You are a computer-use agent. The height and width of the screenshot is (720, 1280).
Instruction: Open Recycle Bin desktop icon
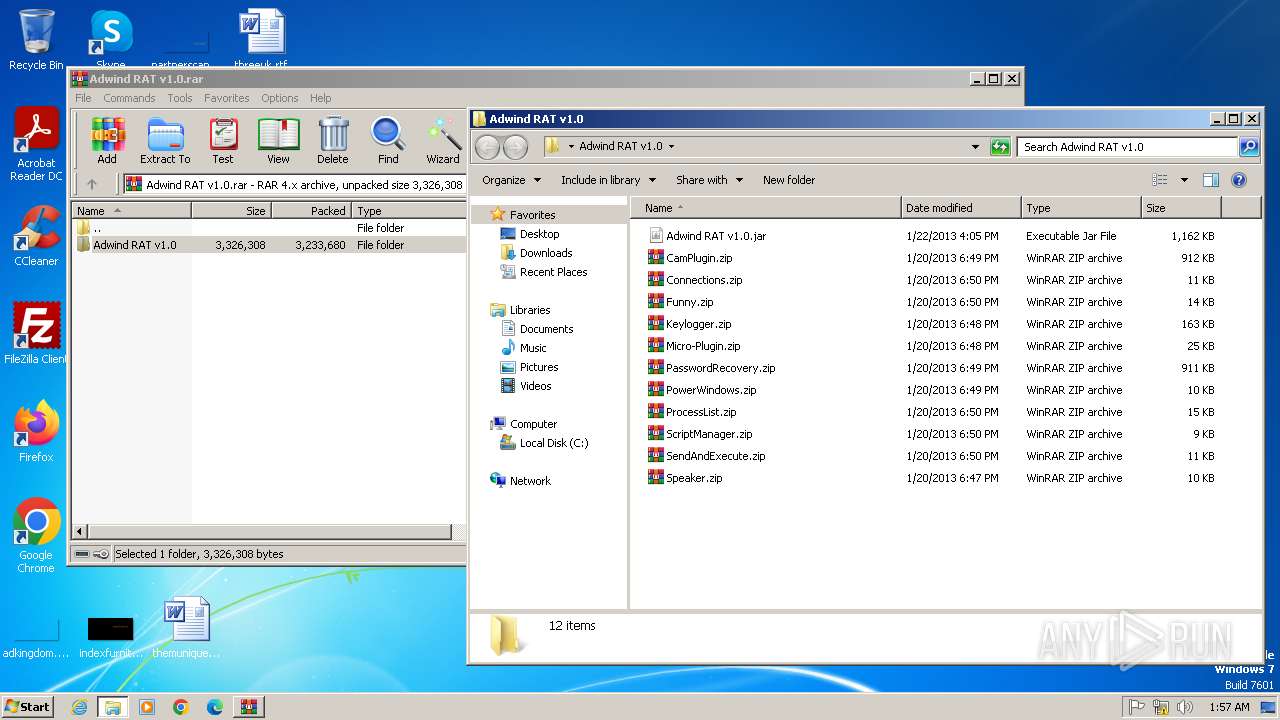(x=37, y=40)
